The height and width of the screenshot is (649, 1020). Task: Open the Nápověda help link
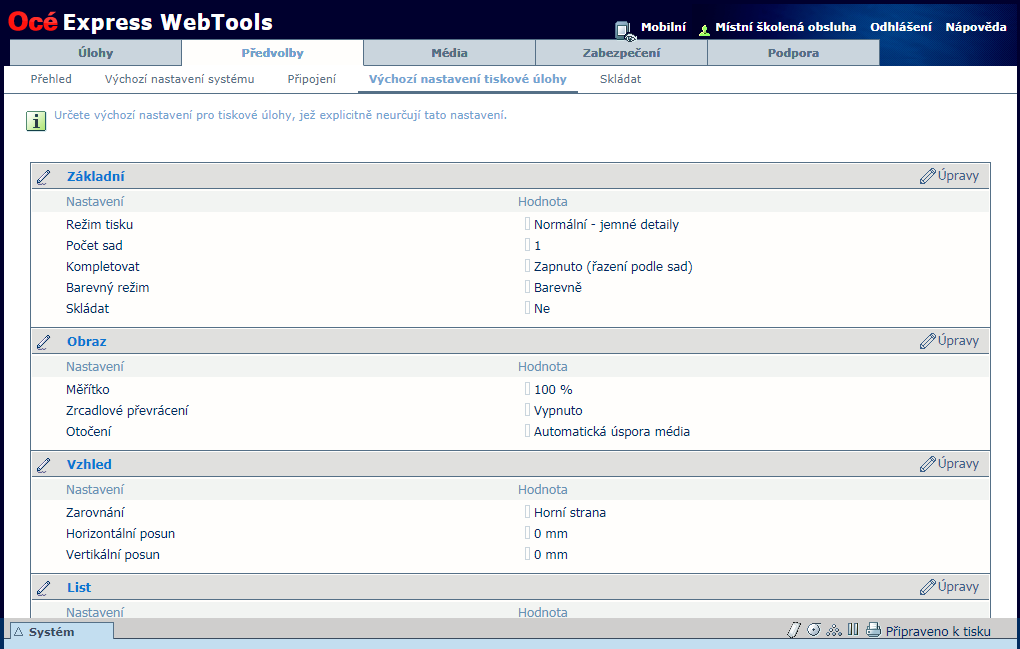point(975,27)
